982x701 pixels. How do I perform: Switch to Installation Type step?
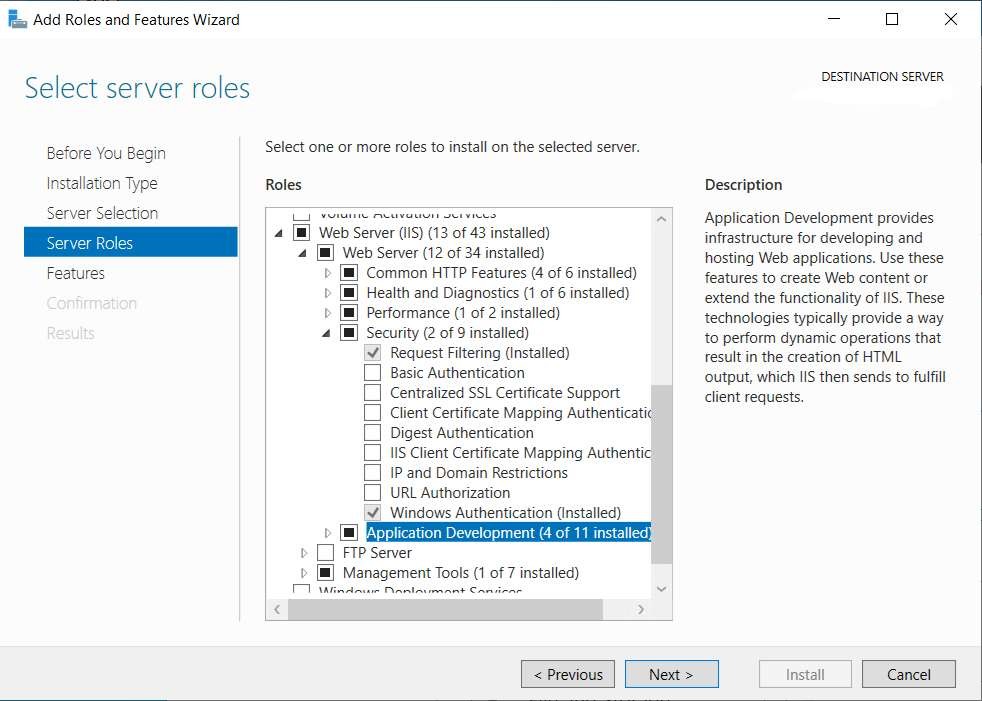point(102,183)
